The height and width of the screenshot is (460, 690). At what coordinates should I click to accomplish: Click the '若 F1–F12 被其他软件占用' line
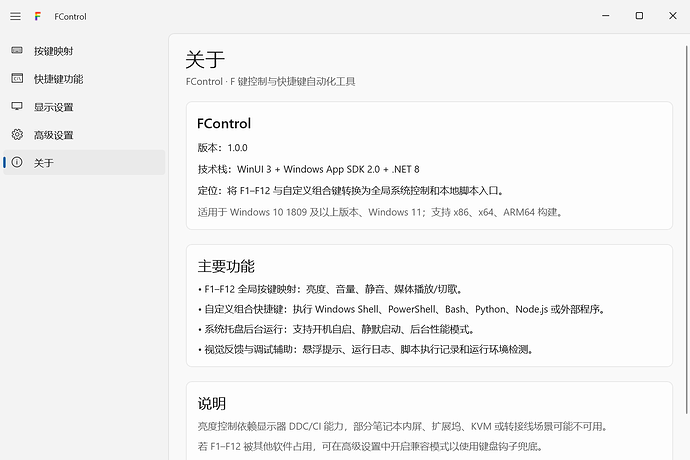(x=370, y=446)
